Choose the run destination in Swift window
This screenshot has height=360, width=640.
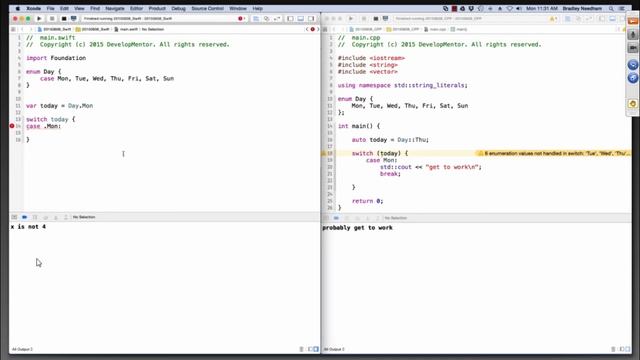point(73,18)
